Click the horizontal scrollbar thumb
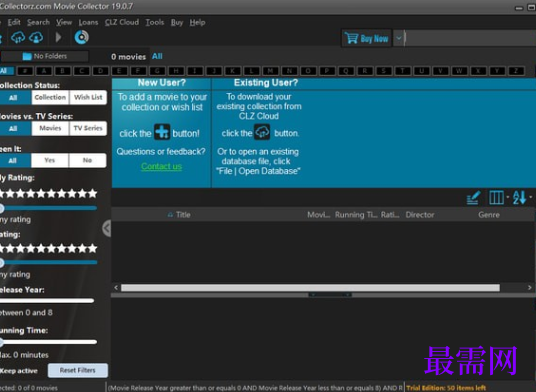The width and height of the screenshot is (536, 392). point(310,288)
